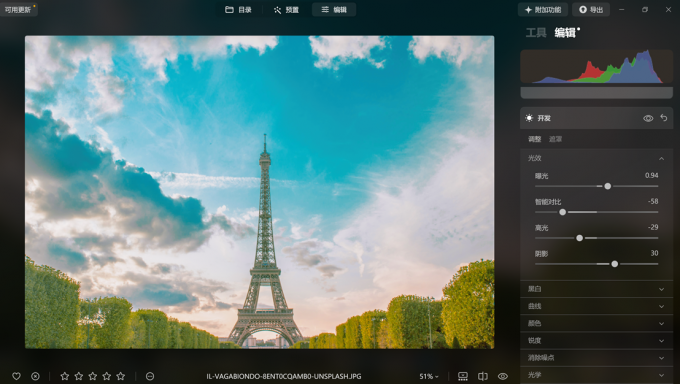Click the 高光 label text
This screenshot has width=680, height=384.
pos(542,227)
